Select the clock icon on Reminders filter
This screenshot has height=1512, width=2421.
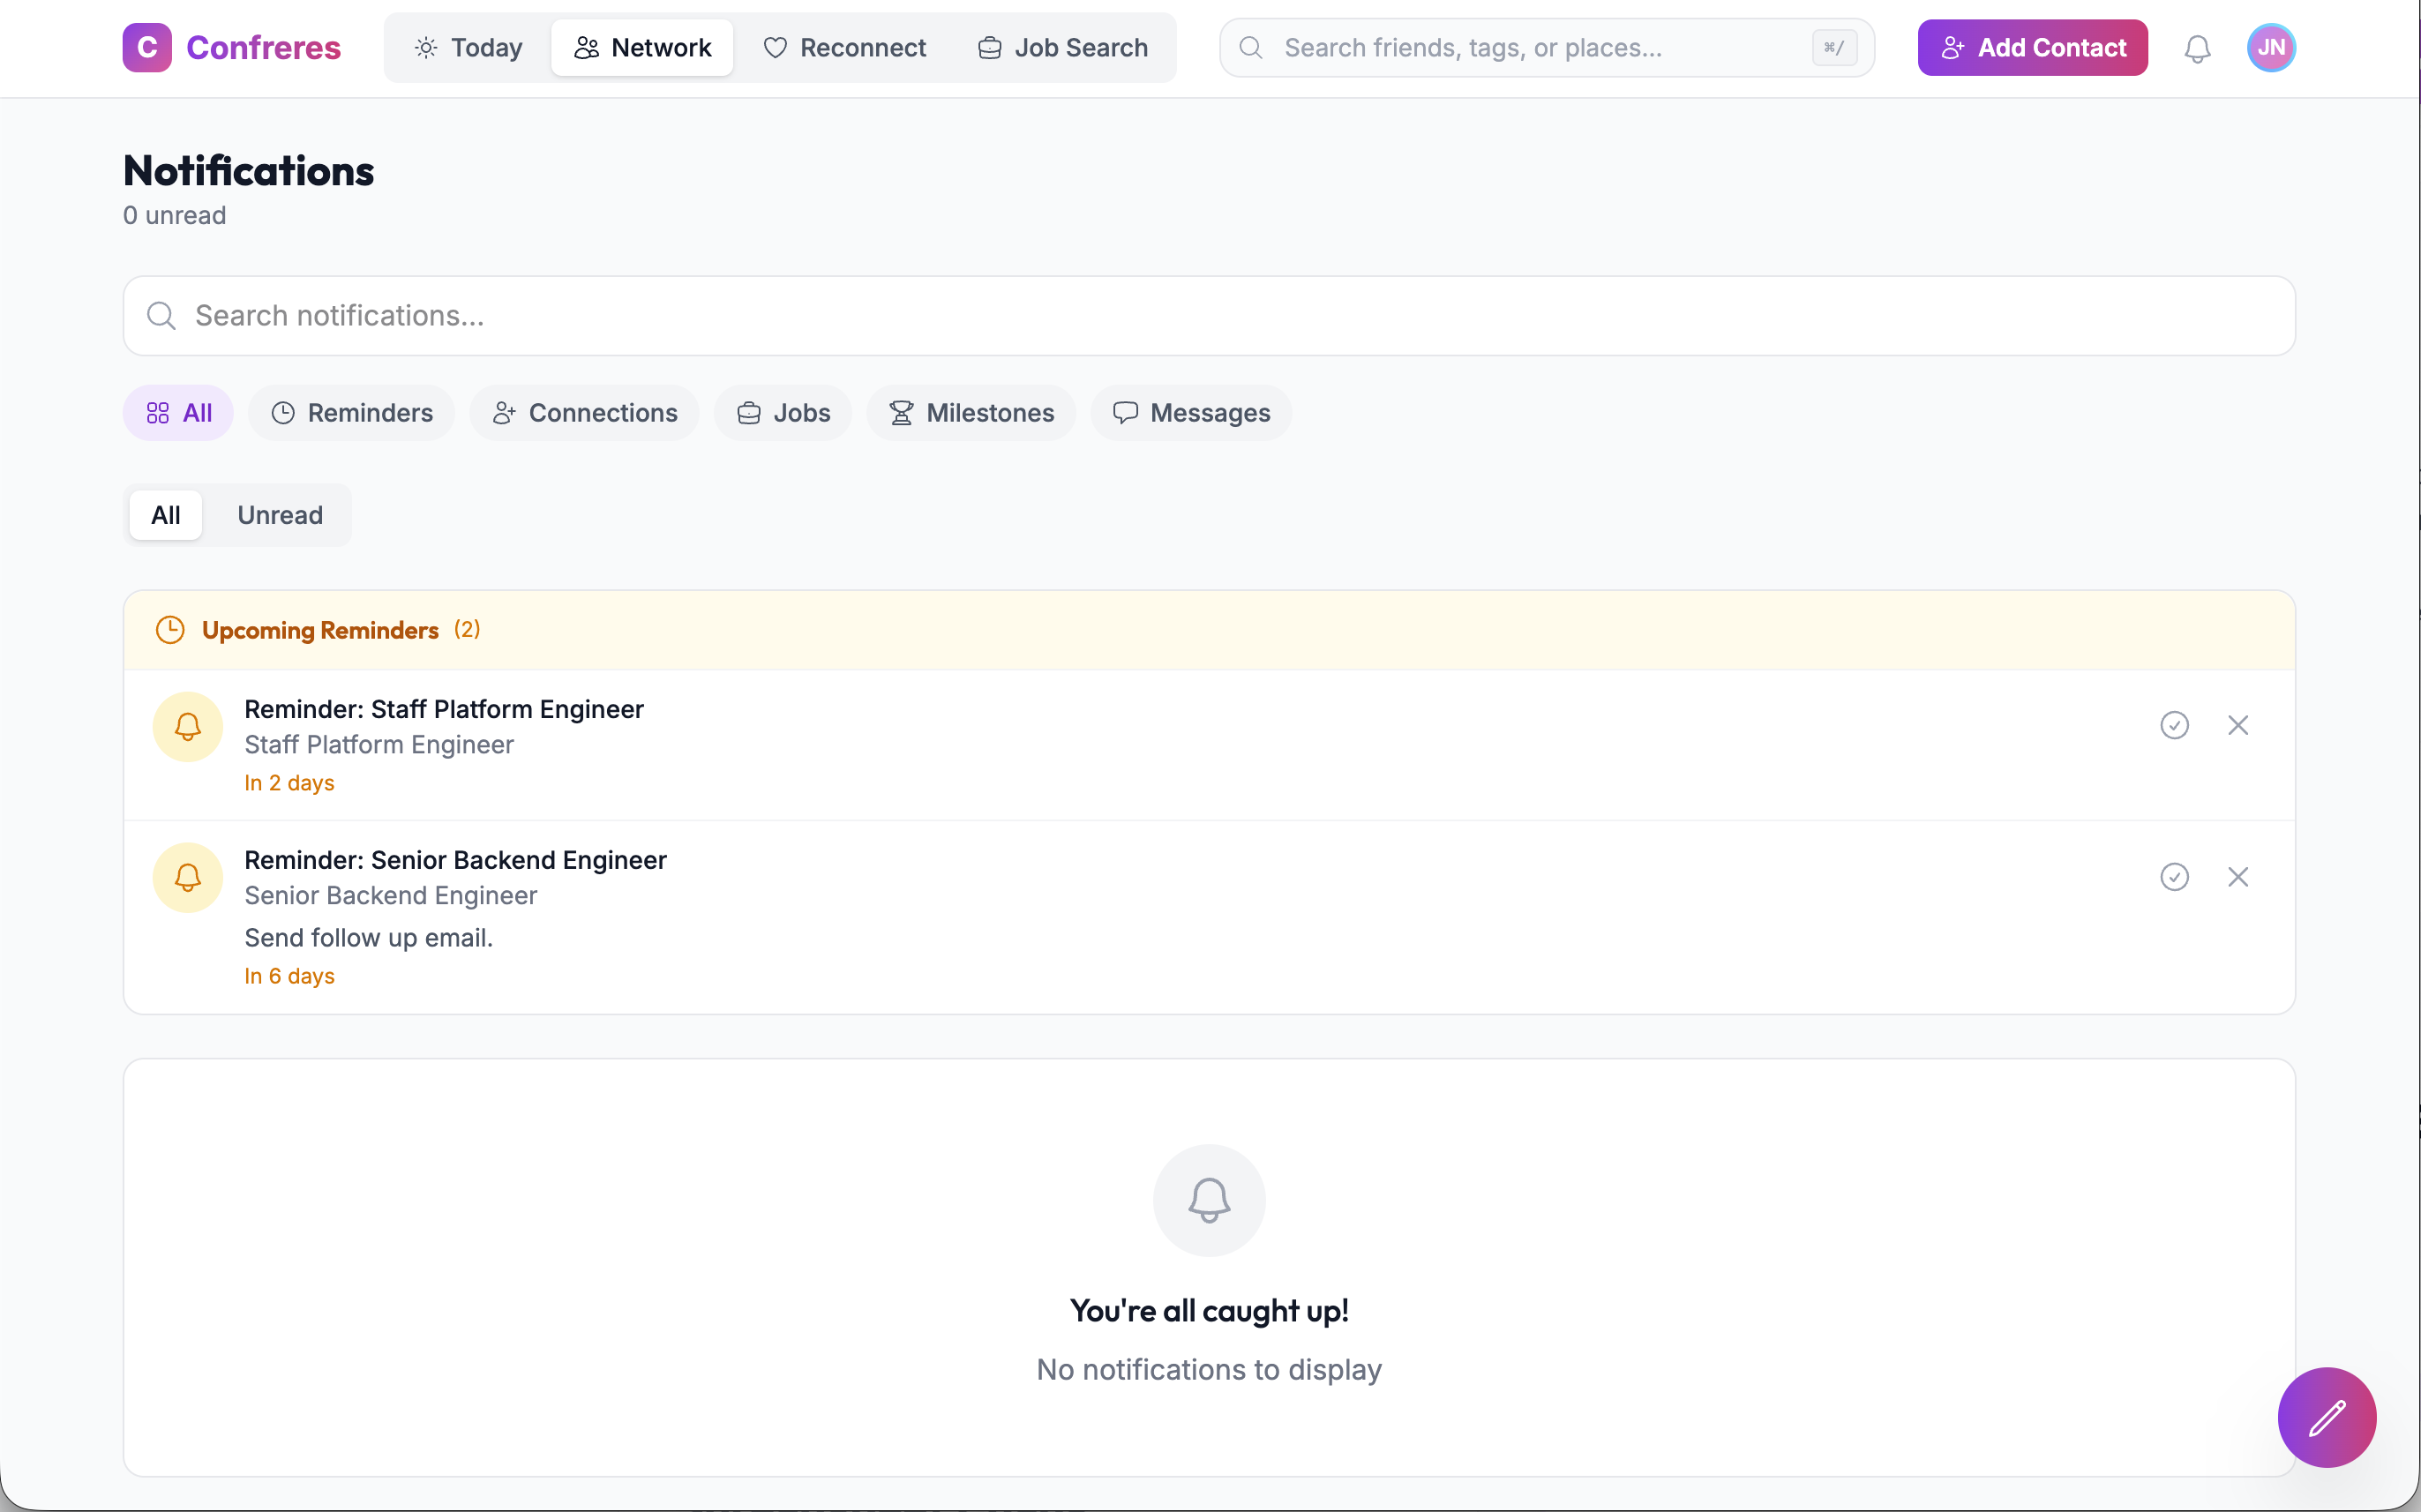click(283, 412)
